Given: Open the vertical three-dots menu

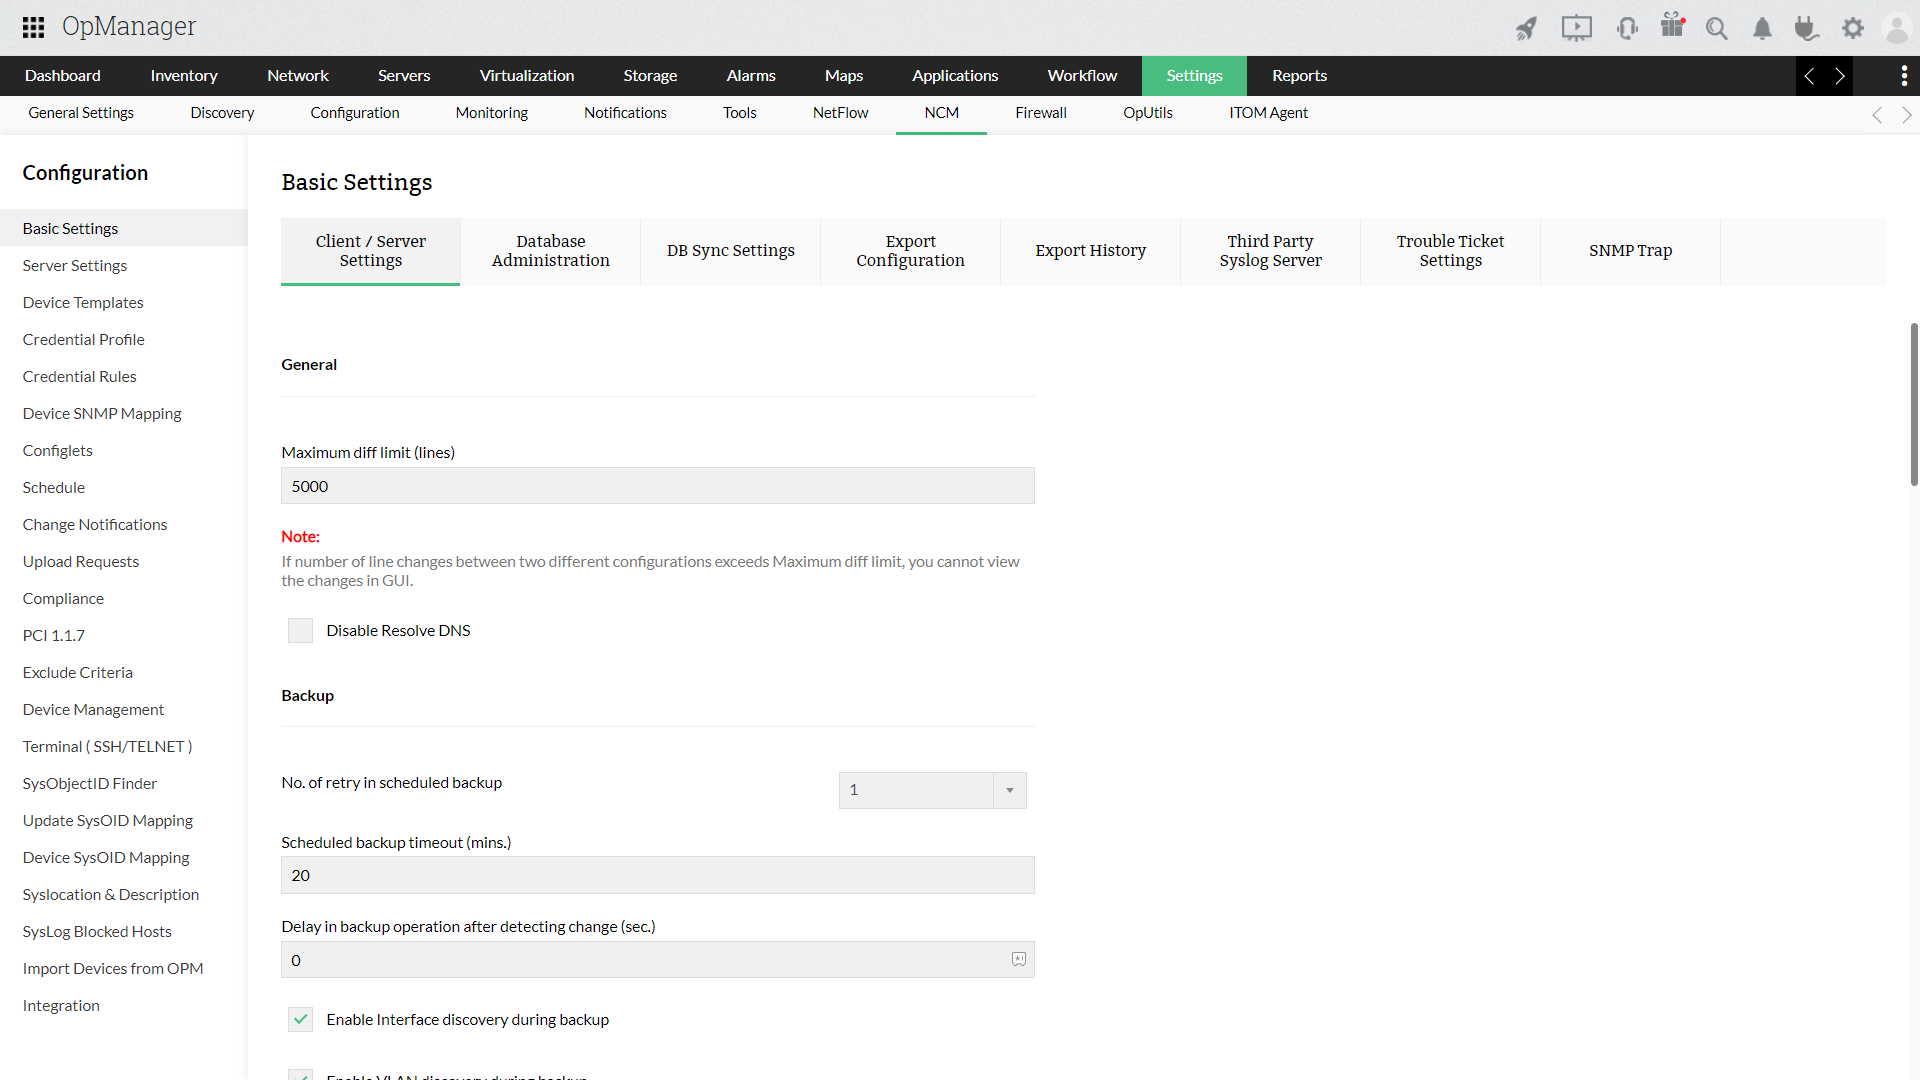Looking at the screenshot, I should [x=1904, y=76].
